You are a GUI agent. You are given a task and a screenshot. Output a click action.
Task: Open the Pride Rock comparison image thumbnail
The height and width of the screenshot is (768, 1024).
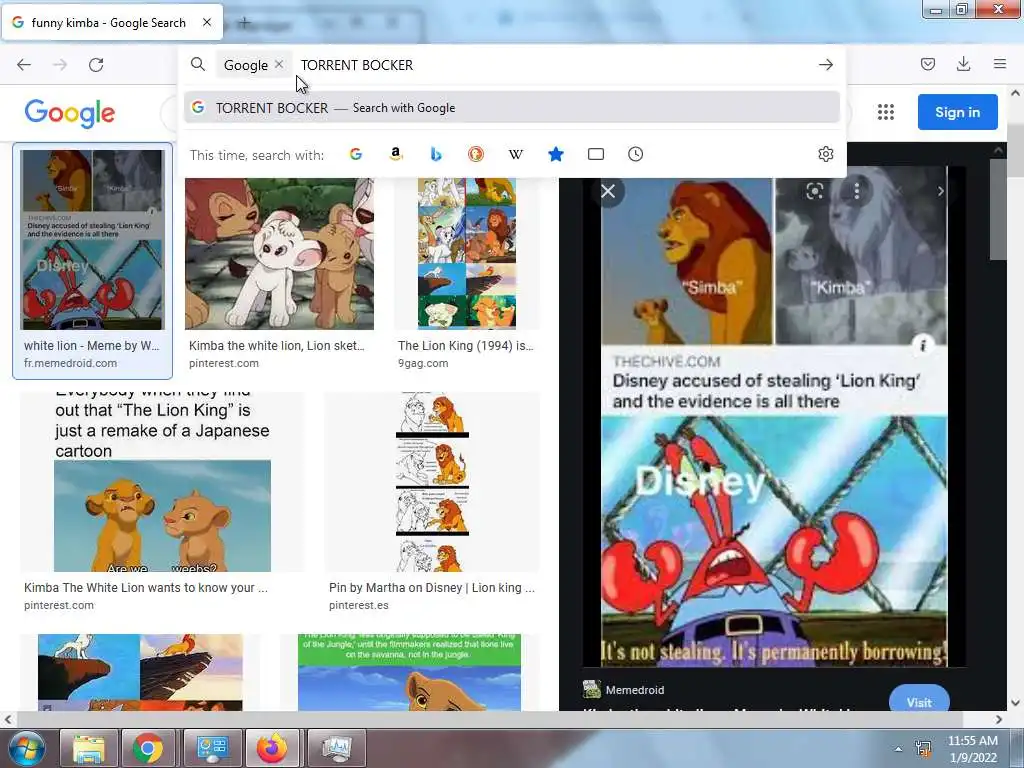point(140,672)
